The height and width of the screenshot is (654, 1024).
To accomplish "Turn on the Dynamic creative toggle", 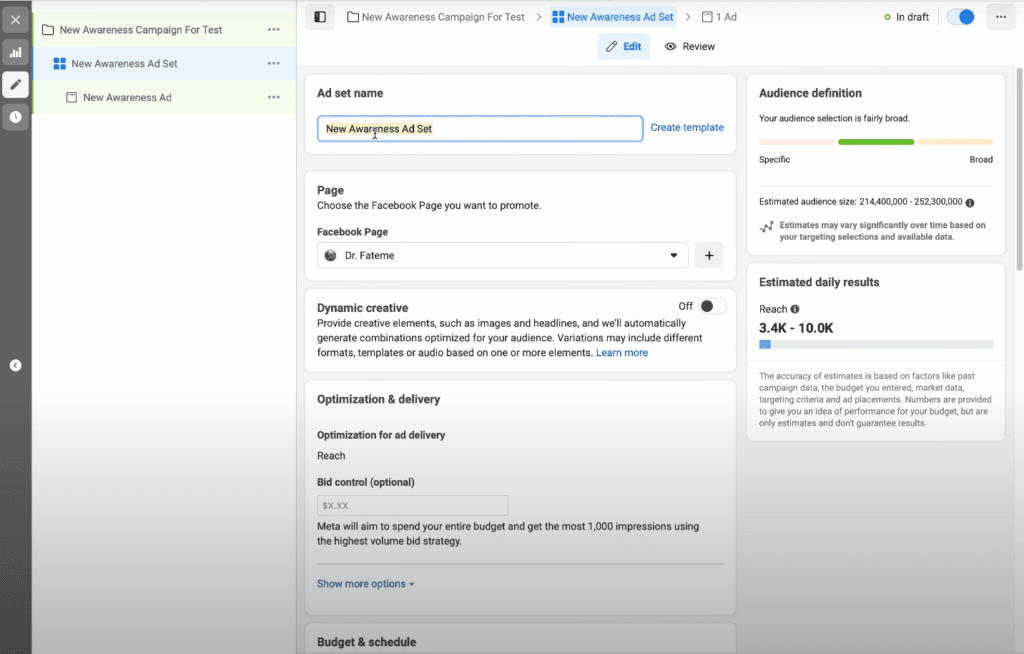I will (x=712, y=306).
